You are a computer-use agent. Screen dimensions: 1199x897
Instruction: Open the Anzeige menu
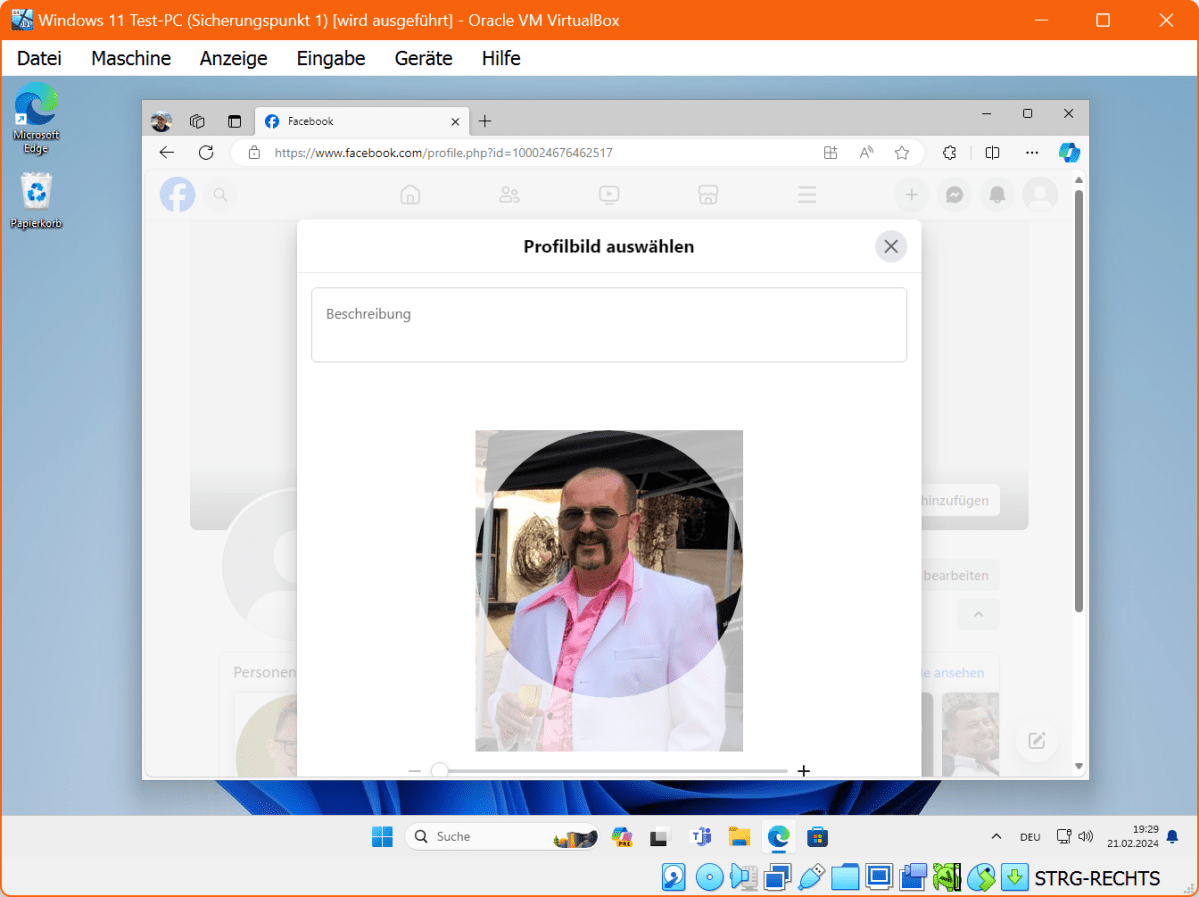(233, 58)
